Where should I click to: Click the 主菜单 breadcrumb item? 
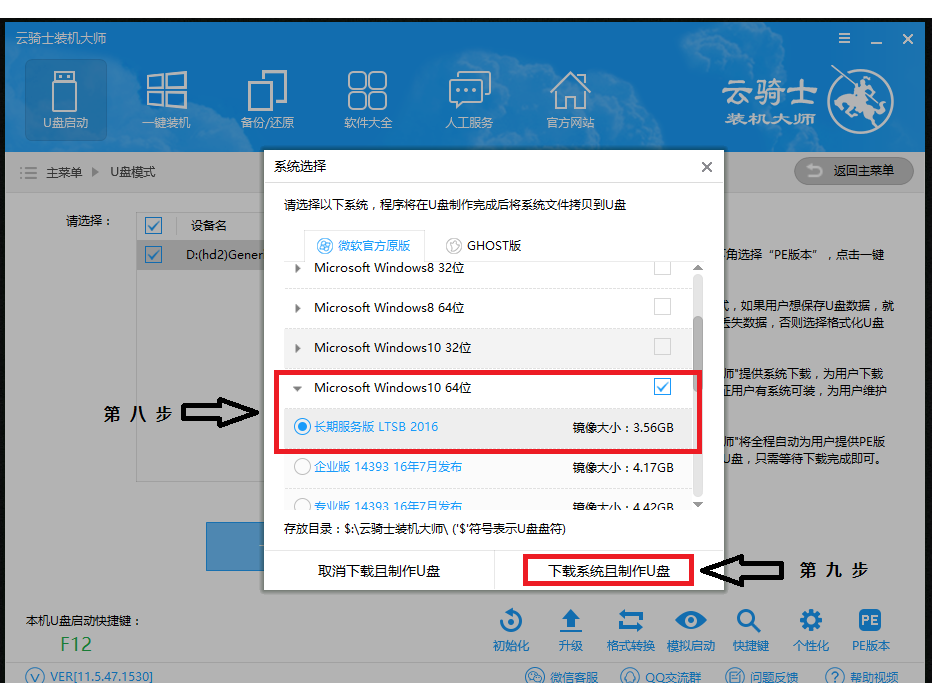coord(64,172)
